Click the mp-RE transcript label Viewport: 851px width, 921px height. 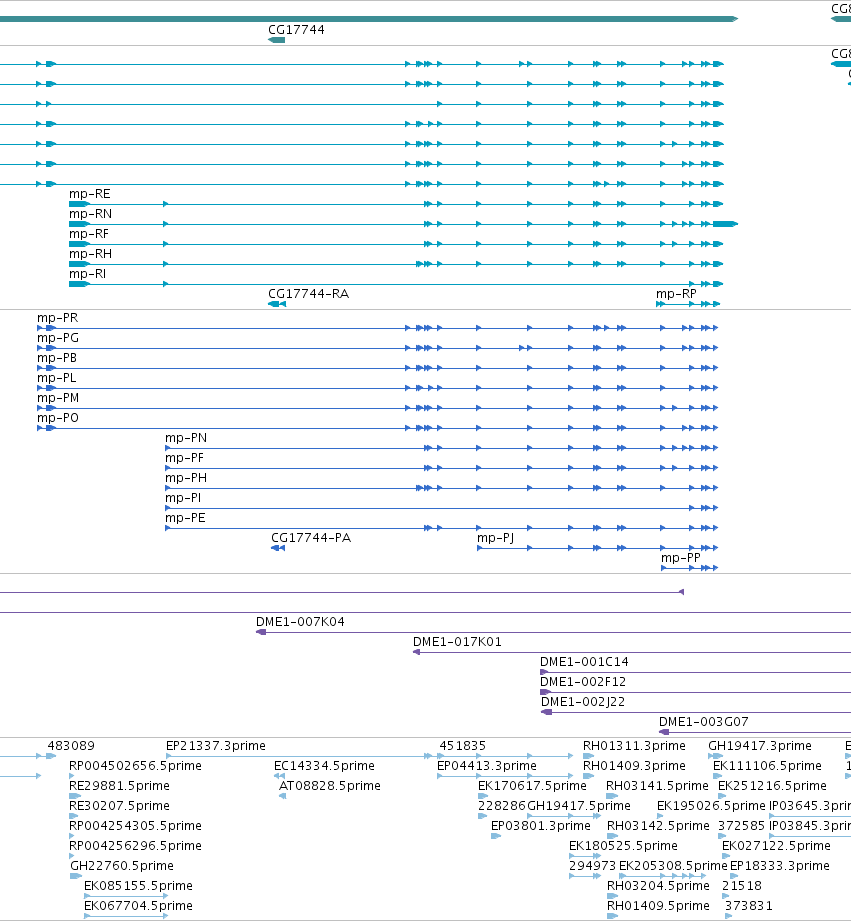pyautogui.click(x=89, y=194)
